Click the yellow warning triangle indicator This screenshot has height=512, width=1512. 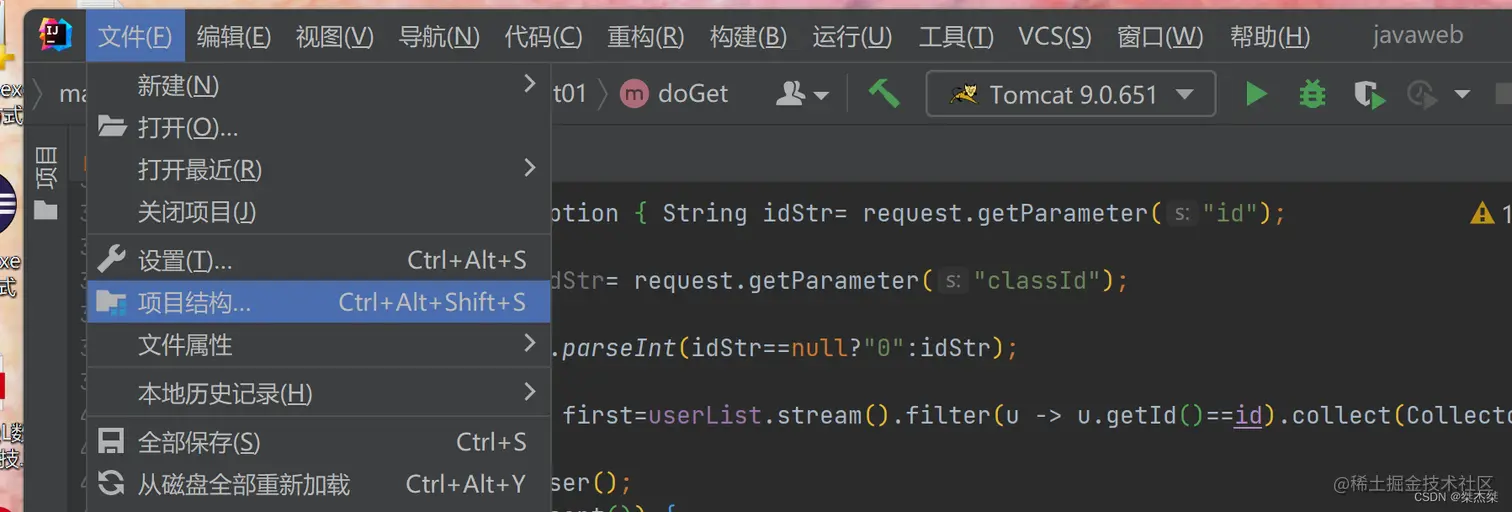pos(1482,212)
